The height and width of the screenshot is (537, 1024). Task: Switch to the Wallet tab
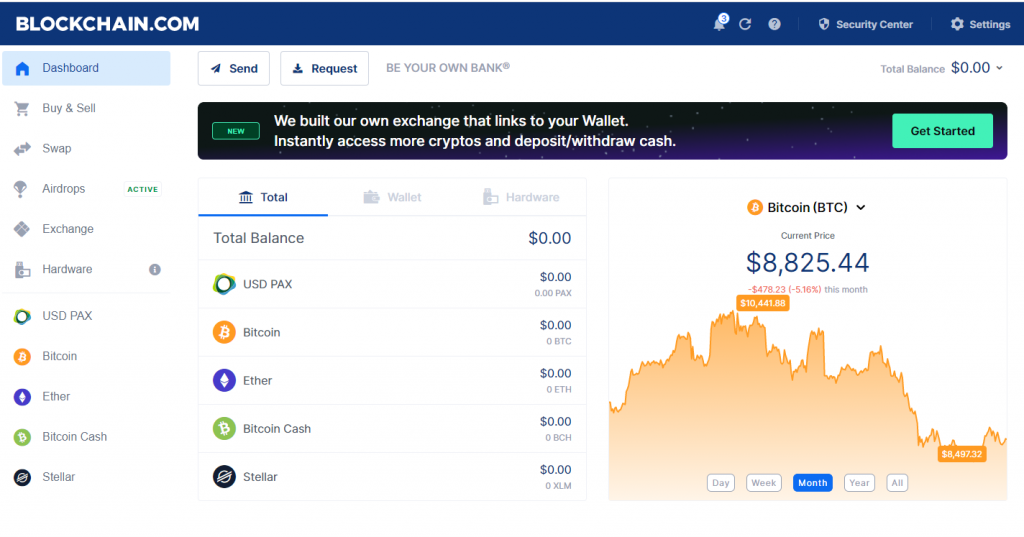[392, 197]
